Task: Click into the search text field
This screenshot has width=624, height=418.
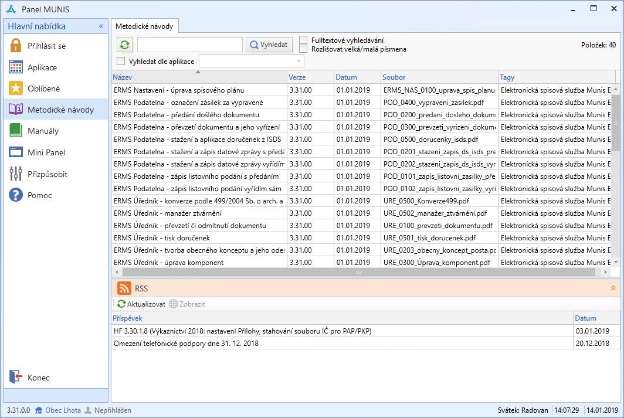Action: (189, 45)
